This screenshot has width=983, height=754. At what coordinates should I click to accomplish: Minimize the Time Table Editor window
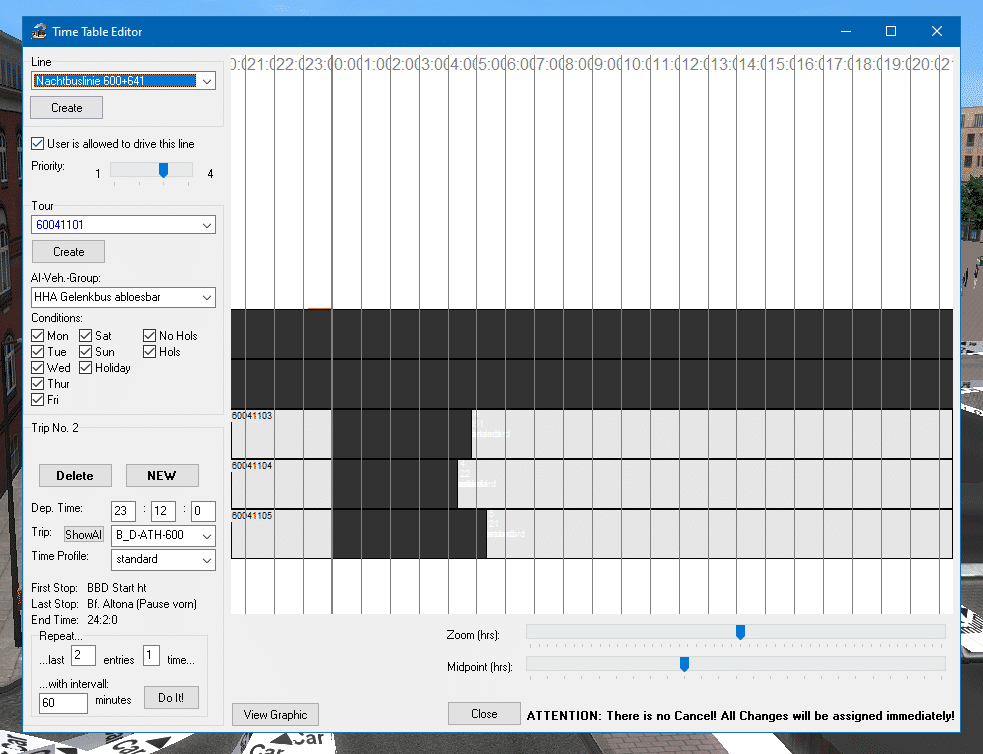[845, 31]
